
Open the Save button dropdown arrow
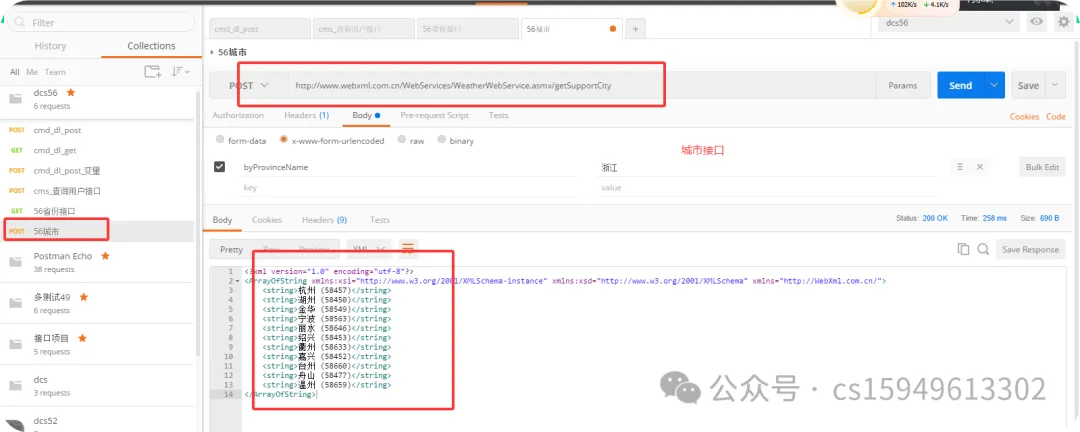click(1055, 85)
